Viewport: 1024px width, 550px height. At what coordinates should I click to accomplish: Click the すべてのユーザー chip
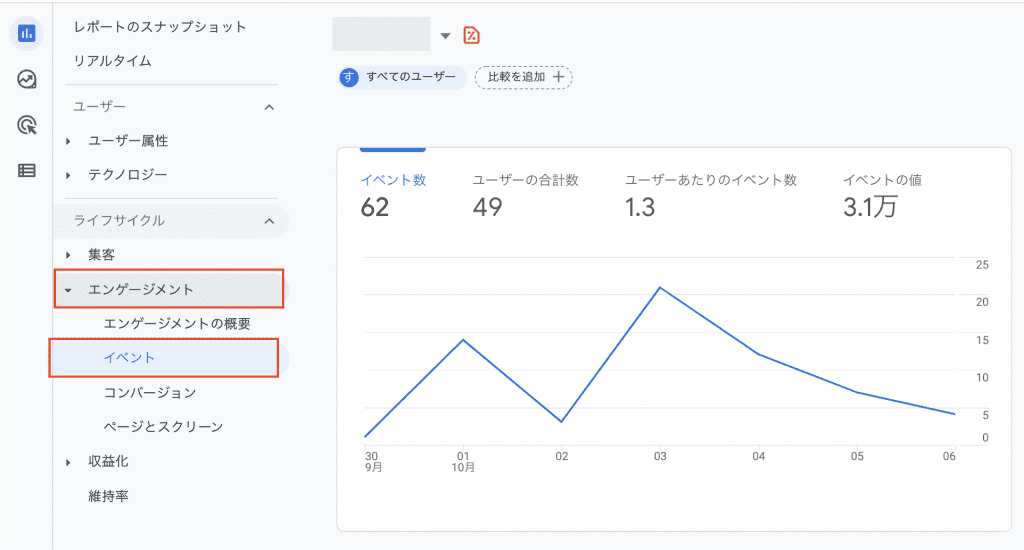[x=402, y=77]
